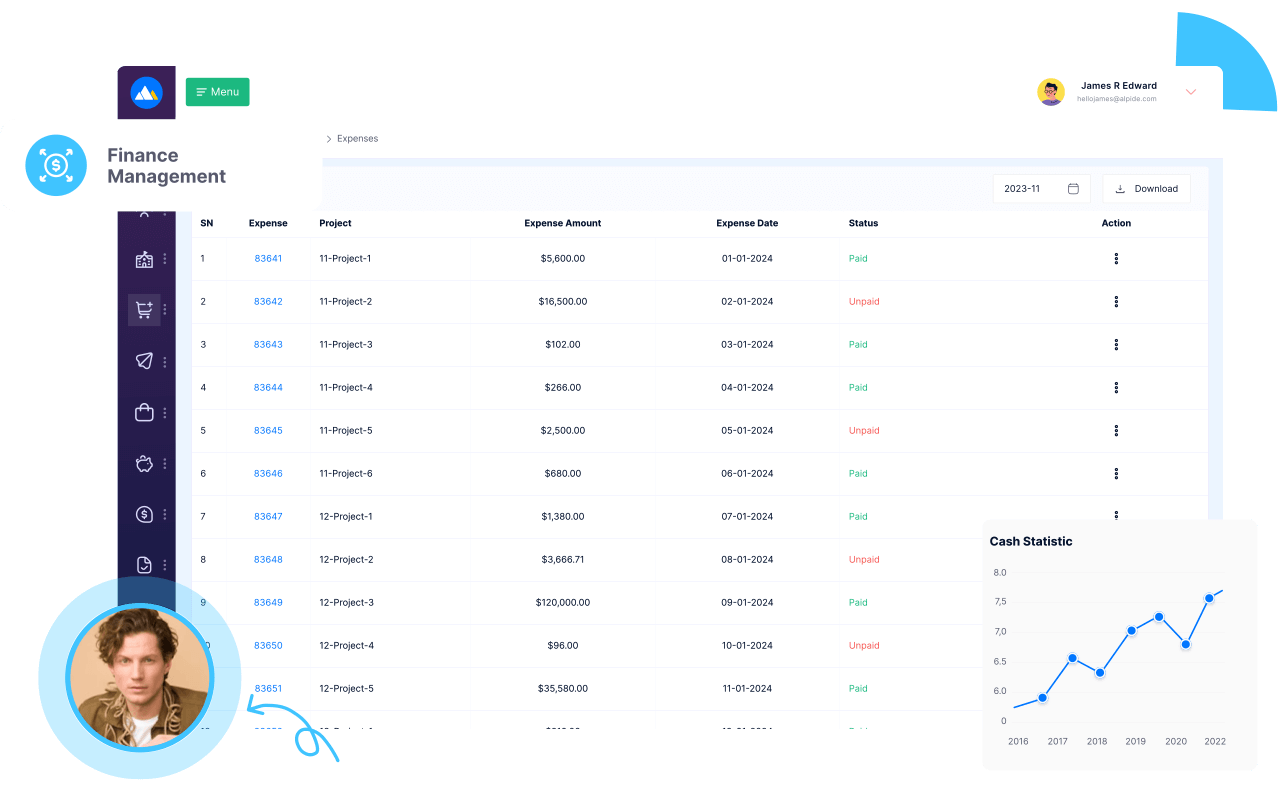Expand the user account dropdown arrow

[x=1190, y=92]
